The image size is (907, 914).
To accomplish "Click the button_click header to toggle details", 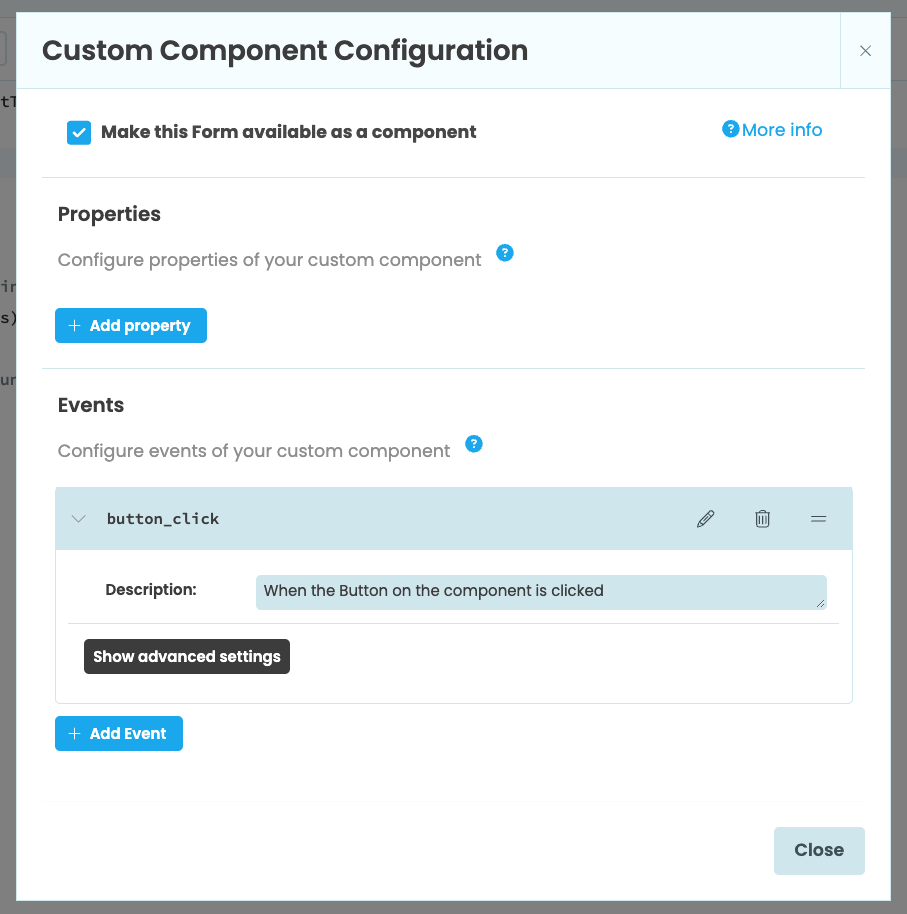I will (163, 518).
